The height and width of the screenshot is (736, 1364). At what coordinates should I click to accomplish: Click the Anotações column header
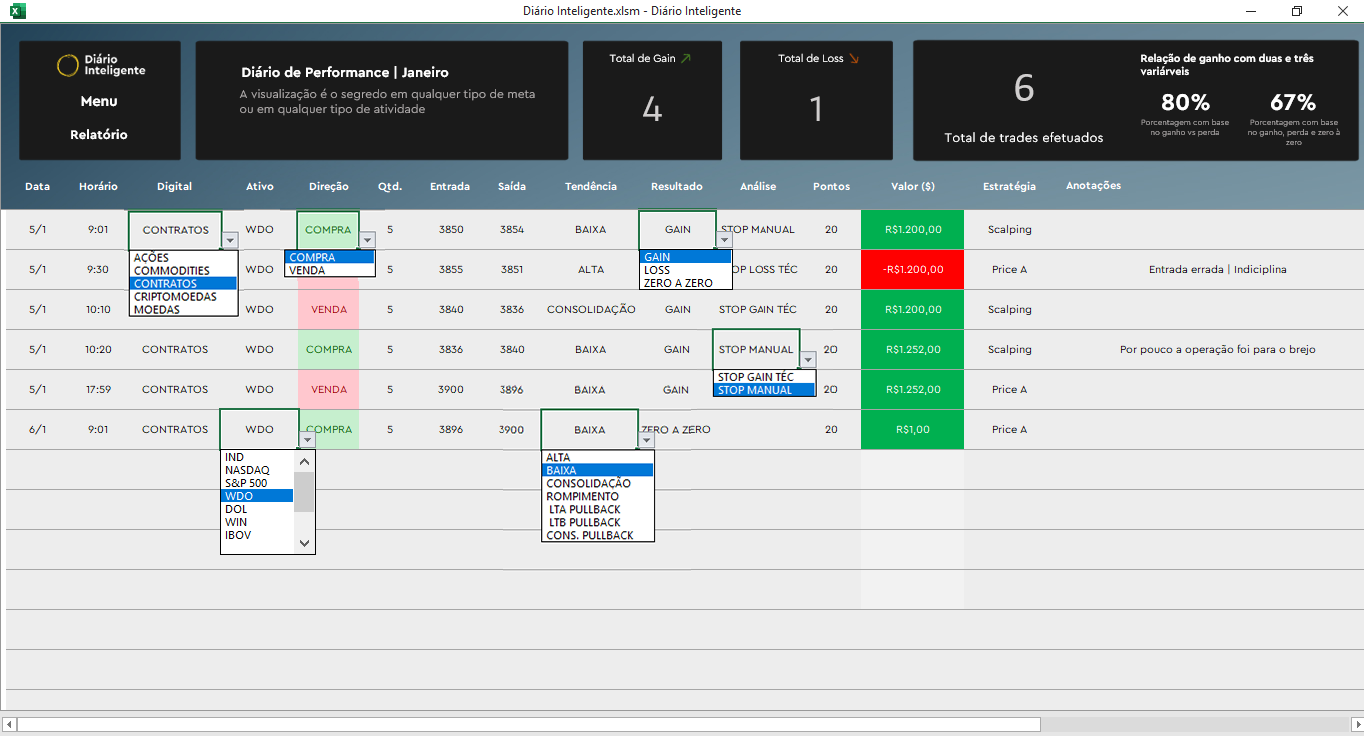[1093, 186]
